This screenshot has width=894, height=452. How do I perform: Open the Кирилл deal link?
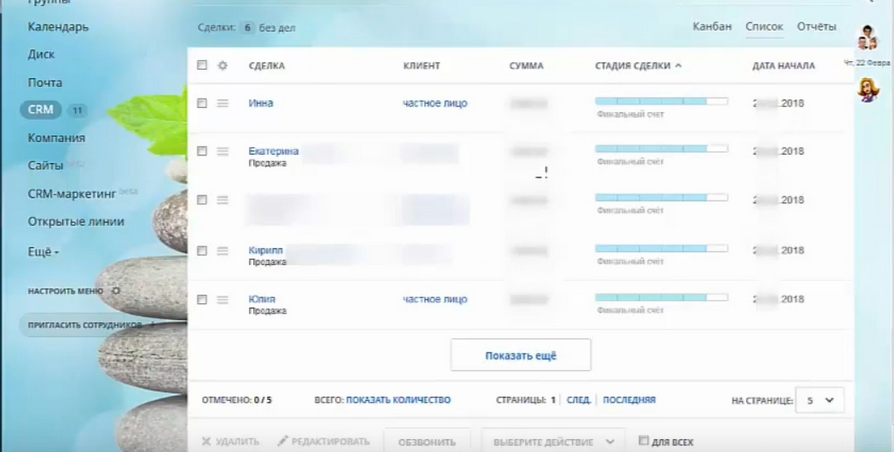click(x=266, y=250)
